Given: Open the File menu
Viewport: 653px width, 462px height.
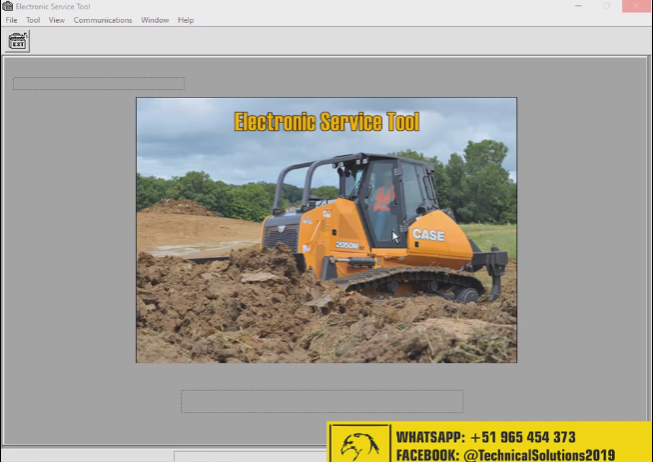Looking at the screenshot, I should point(12,20).
